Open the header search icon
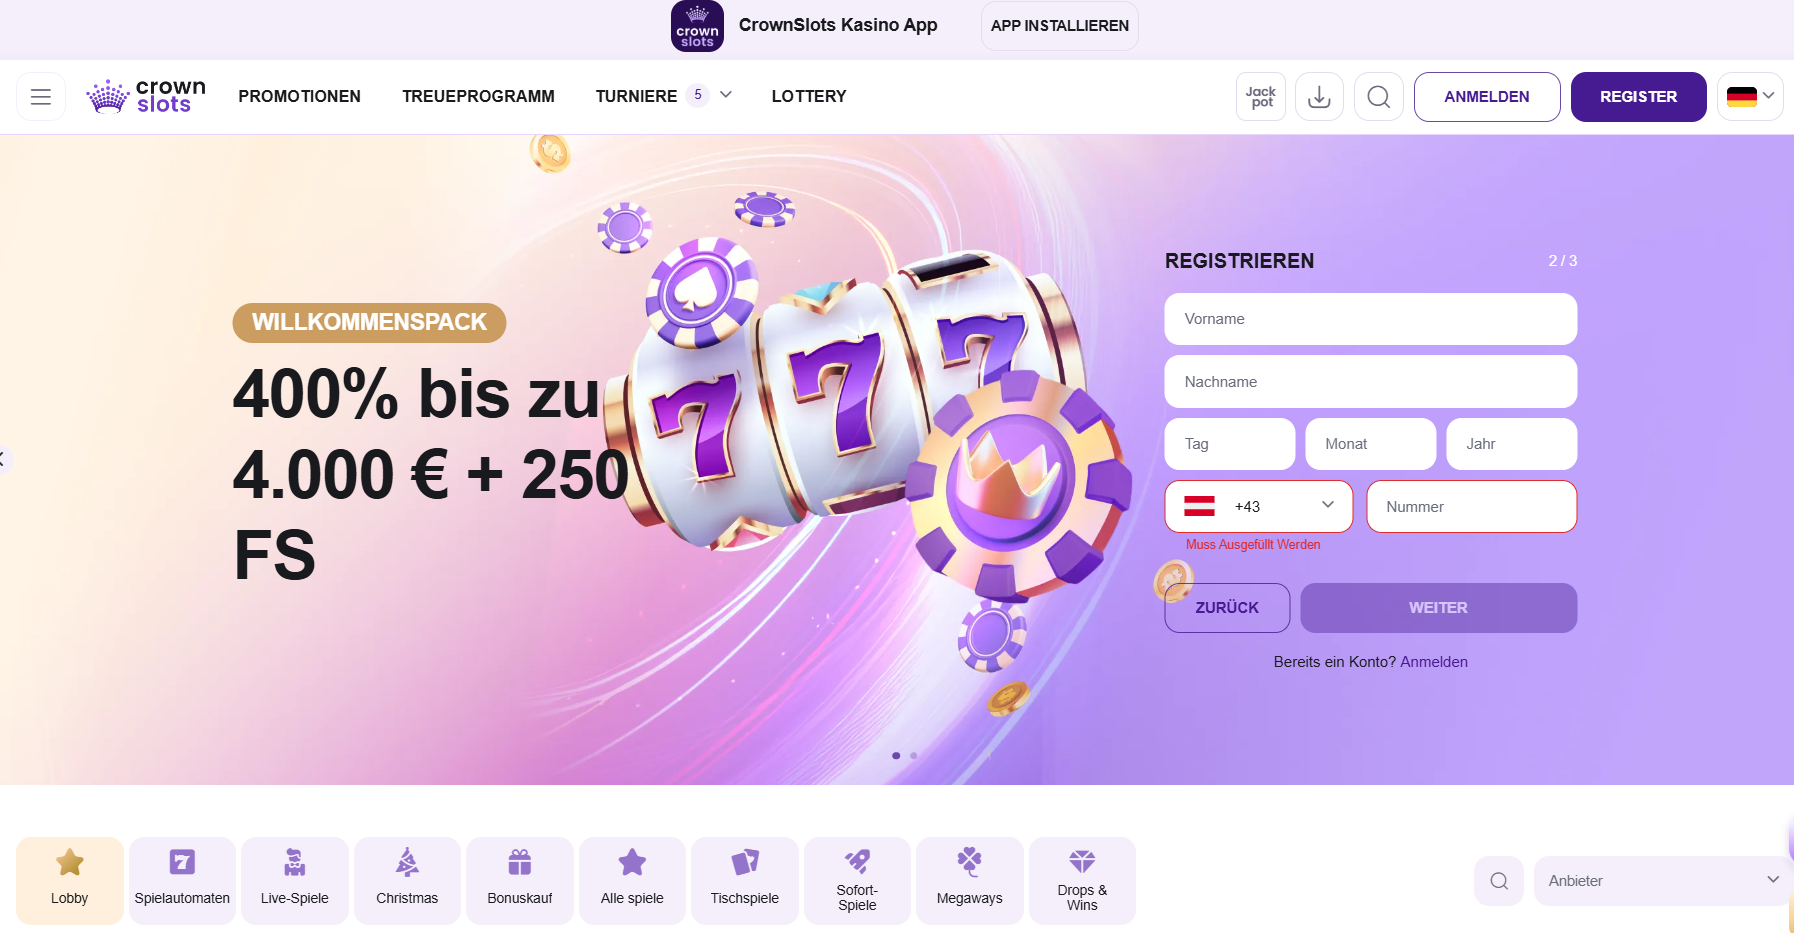1794x933 pixels. pos(1379,97)
